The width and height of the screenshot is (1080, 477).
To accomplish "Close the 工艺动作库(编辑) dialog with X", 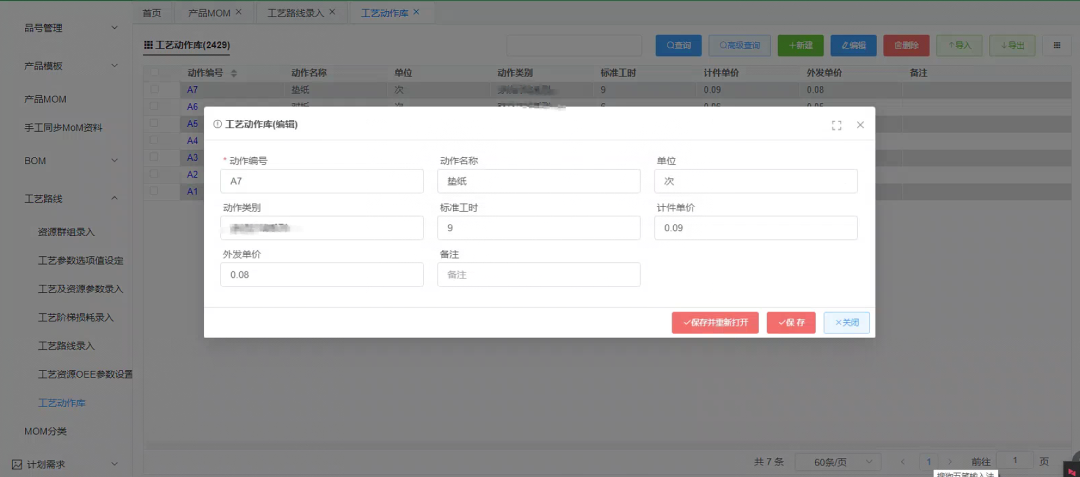I will coord(860,125).
